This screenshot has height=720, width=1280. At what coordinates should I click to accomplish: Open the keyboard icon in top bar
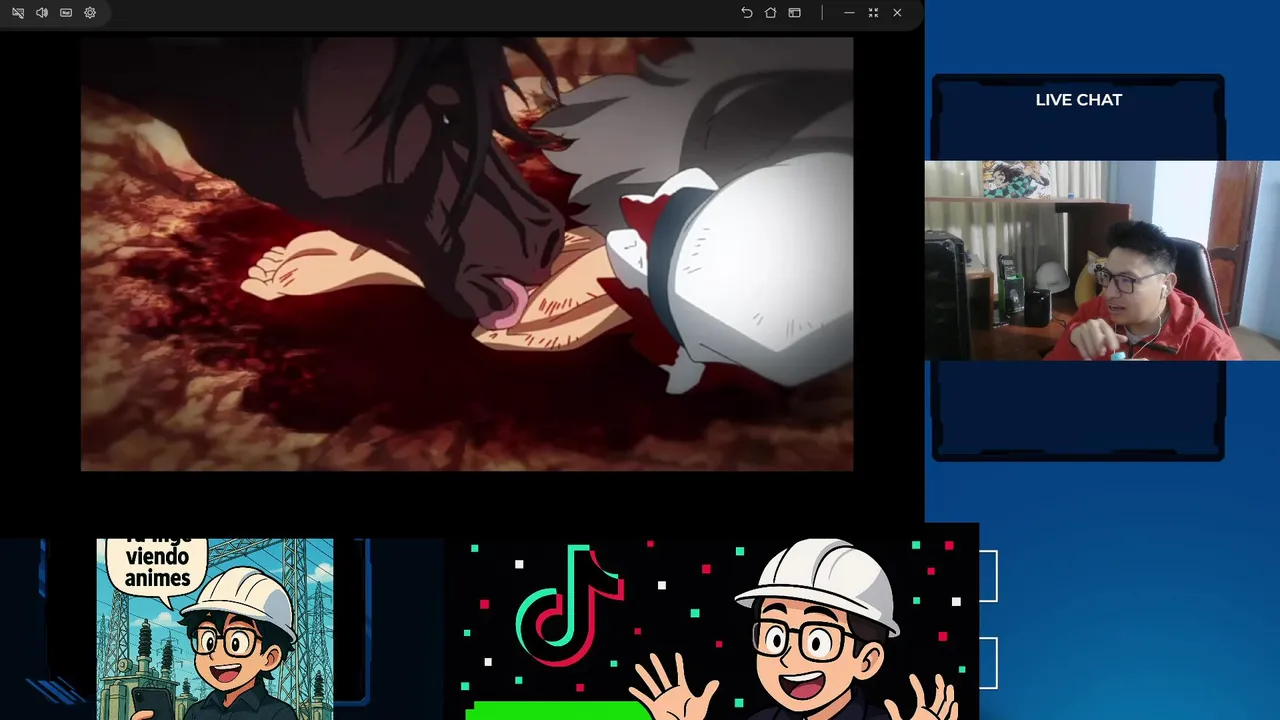66,13
